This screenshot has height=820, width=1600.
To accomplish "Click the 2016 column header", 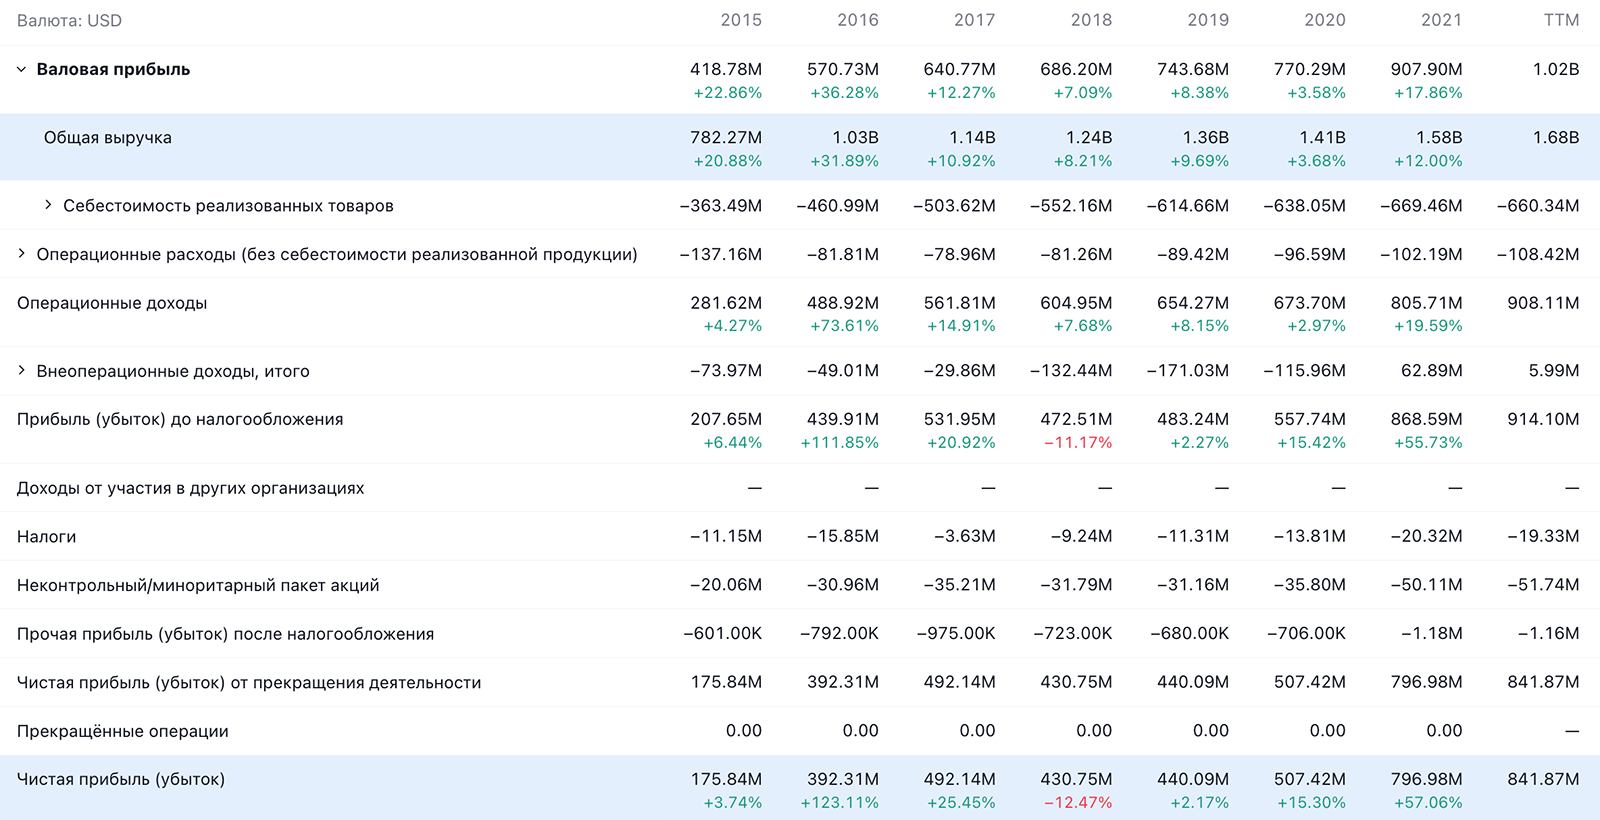I will tap(858, 20).
